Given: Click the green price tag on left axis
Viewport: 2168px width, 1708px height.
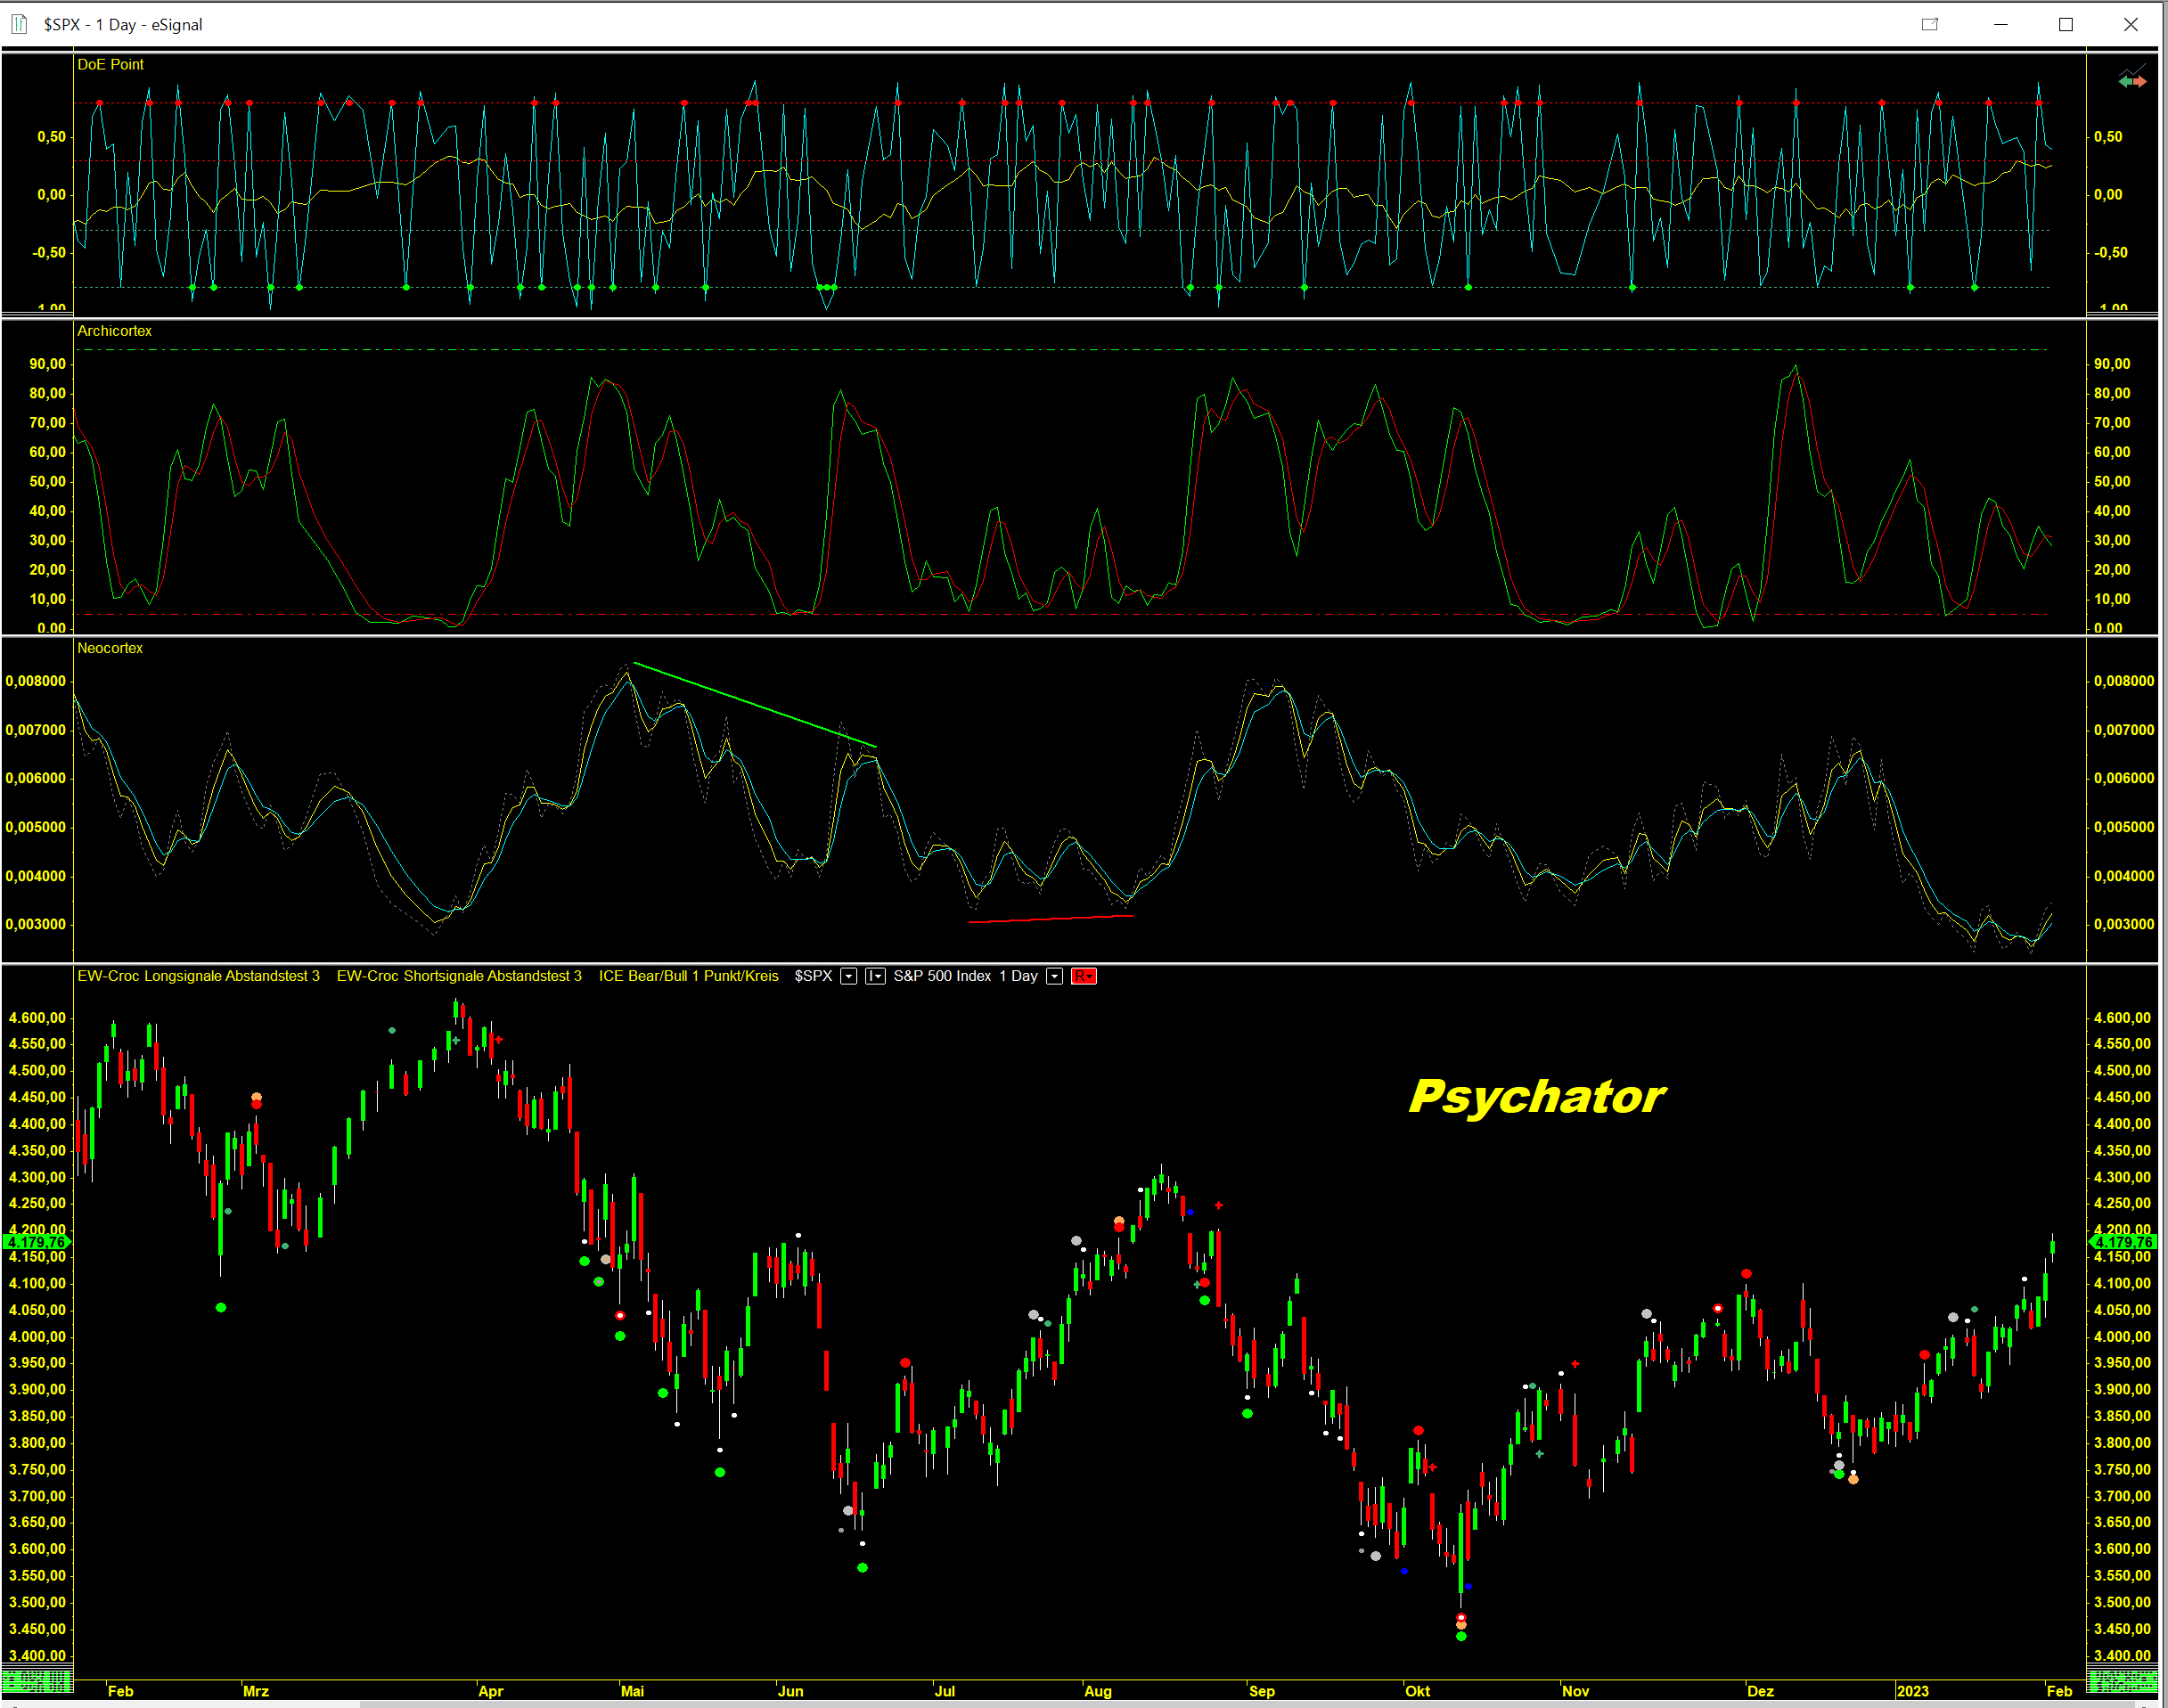Looking at the screenshot, I should pyautogui.click(x=36, y=1242).
